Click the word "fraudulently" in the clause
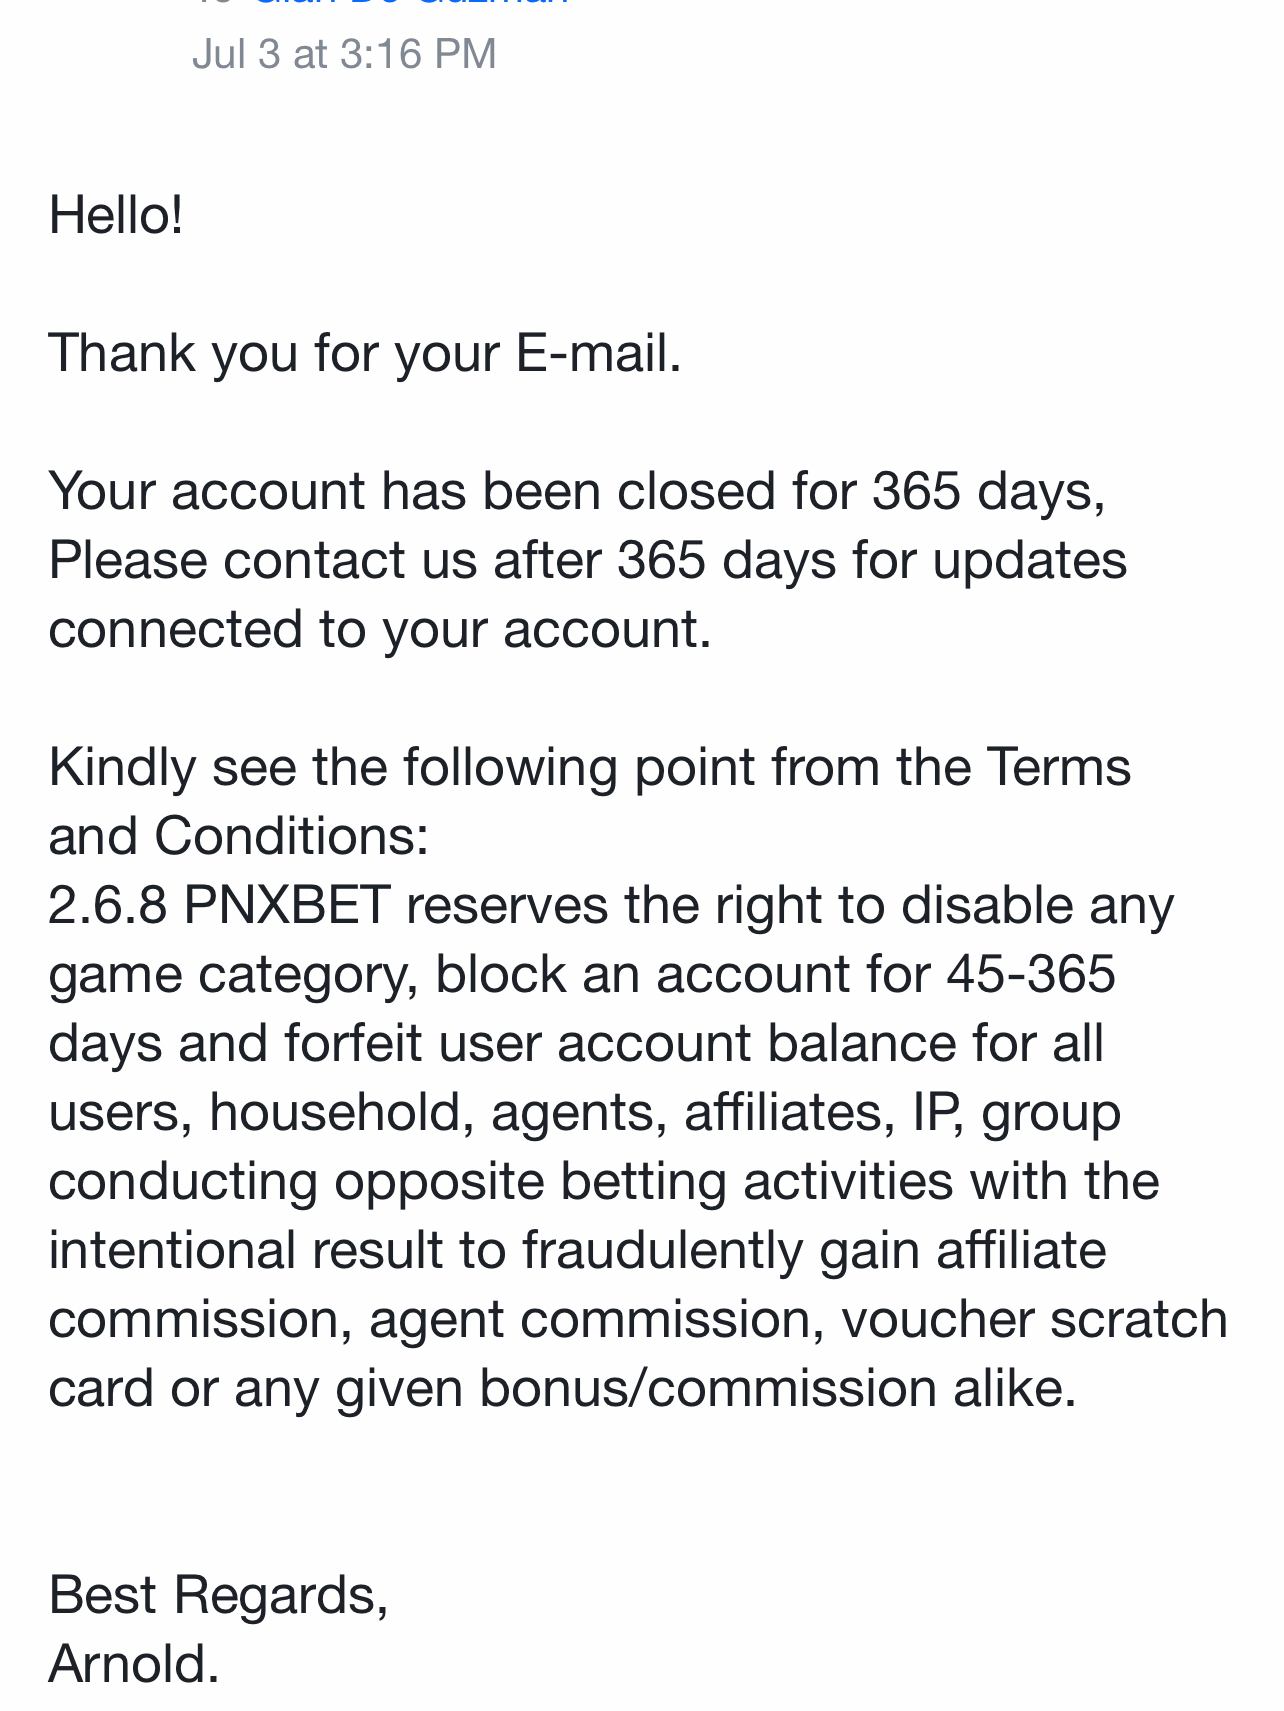Screen dimensions: 1284x1711 [661, 1250]
